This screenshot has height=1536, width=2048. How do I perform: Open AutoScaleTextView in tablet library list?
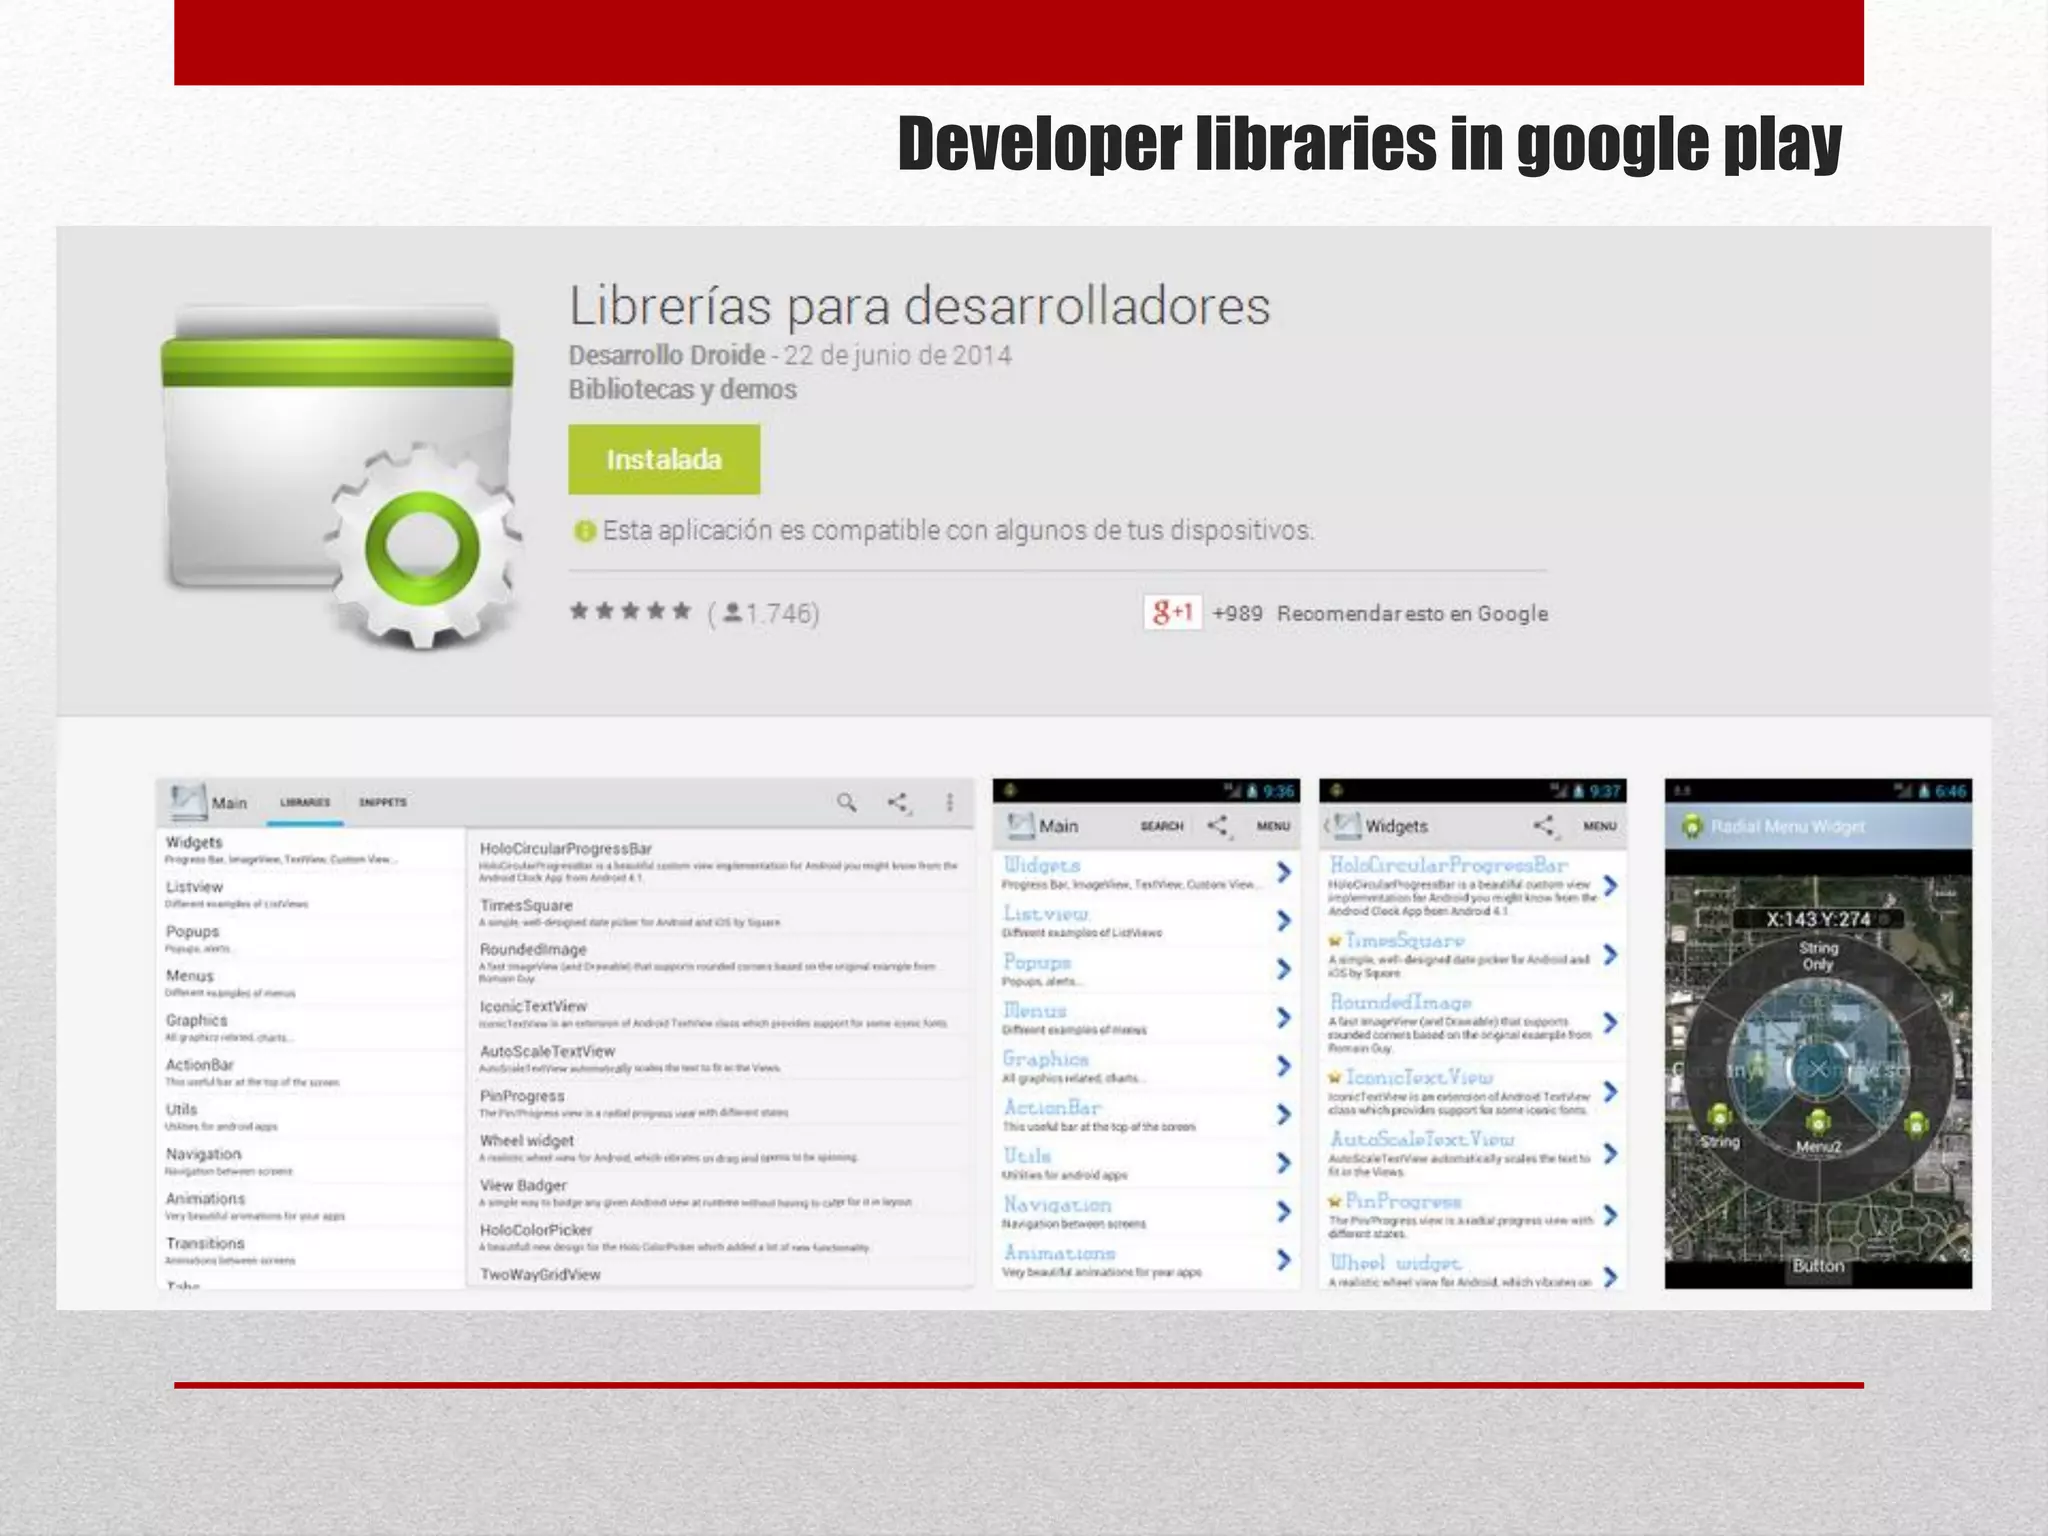pos(720,1059)
